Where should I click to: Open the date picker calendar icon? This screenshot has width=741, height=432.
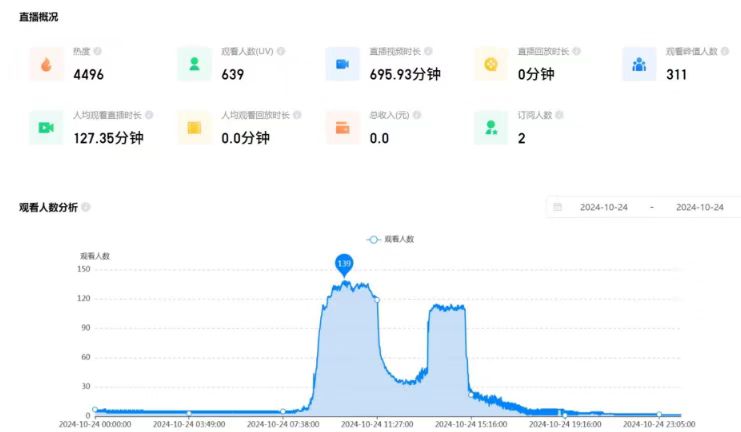coord(557,207)
